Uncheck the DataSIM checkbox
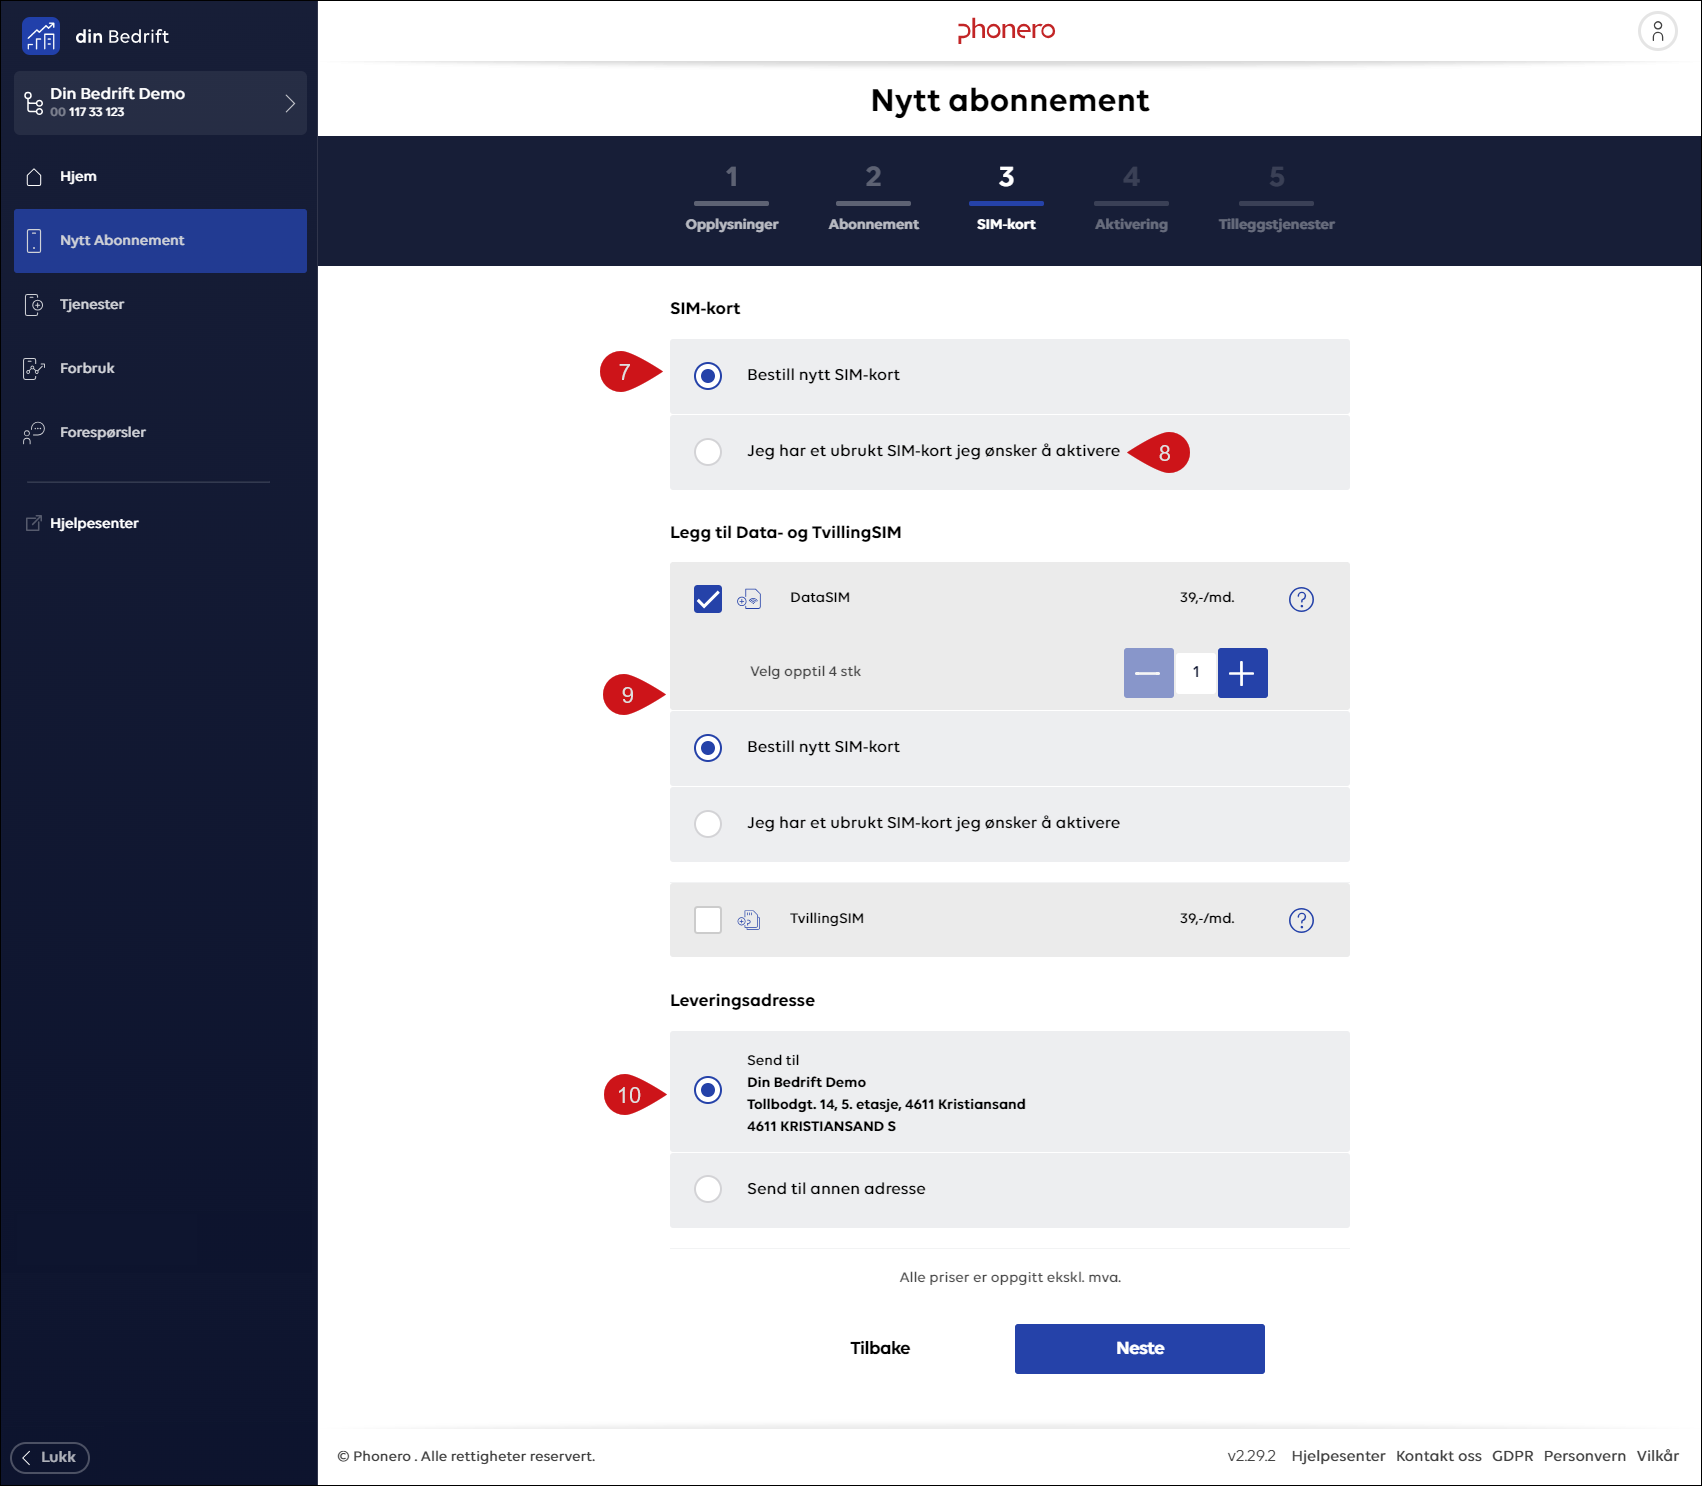 coord(708,599)
